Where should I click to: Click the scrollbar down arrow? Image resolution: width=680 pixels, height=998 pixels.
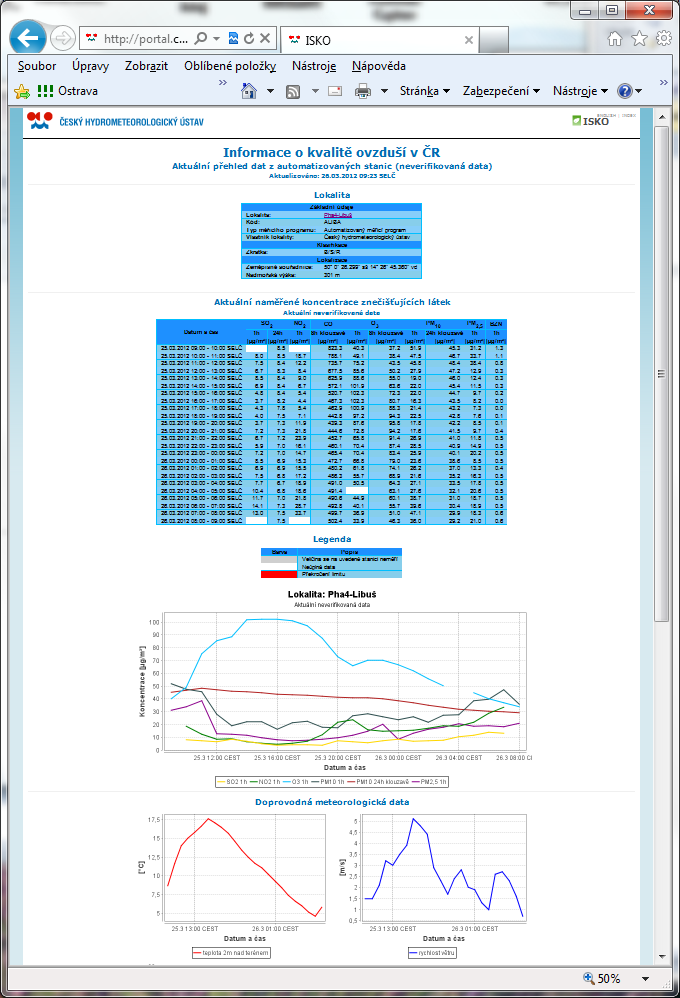coord(662,957)
